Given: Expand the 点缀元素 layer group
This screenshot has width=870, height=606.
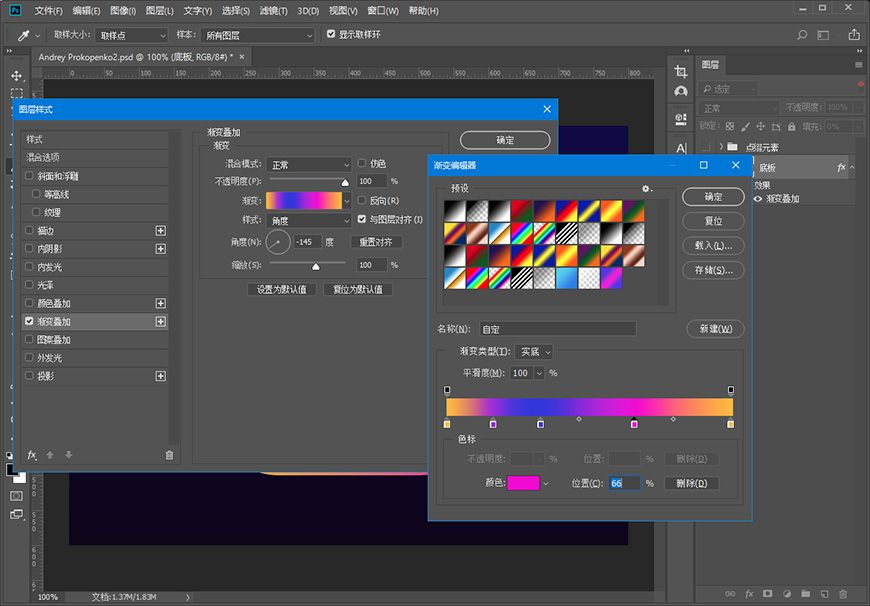Looking at the screenshot, I should (721, 147).
